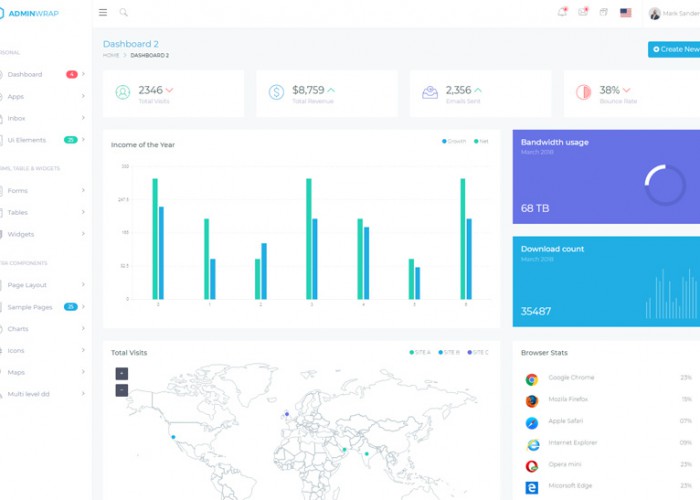Click the Bounce Rate half-circle icon
The width and height of the screenshot is (700, 500).
[583, 92]
